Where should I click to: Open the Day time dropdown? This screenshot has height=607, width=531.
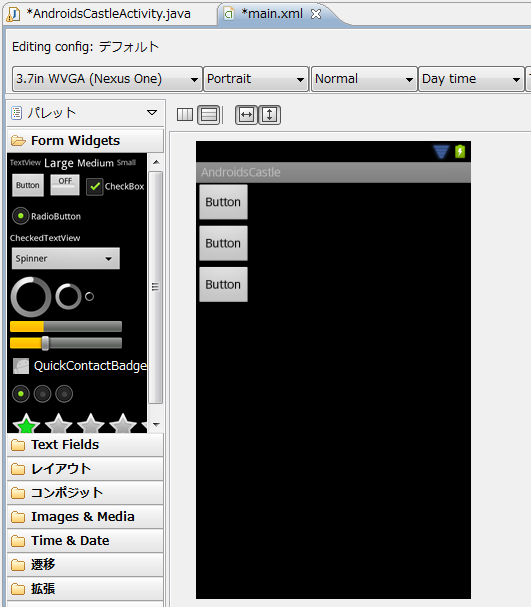pos(471,79)
